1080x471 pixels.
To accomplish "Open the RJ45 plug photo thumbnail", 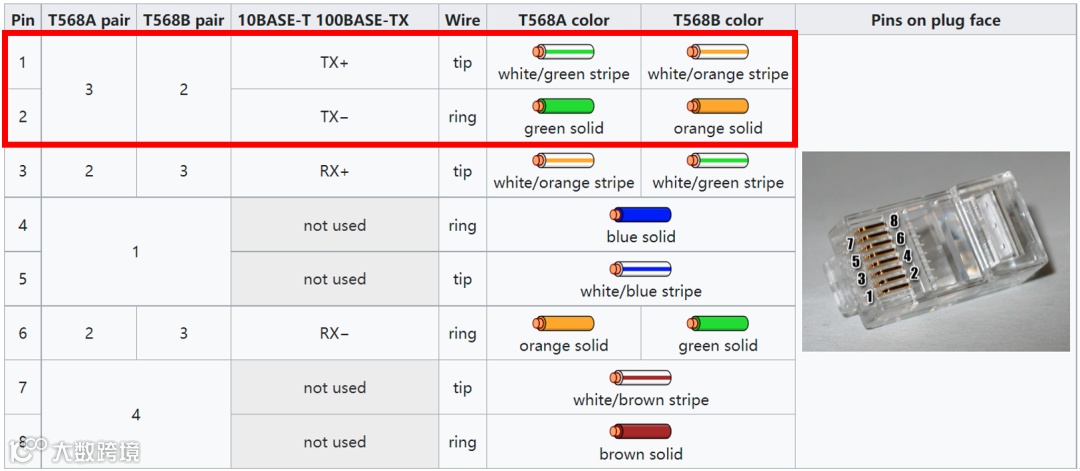I will (935, 251).
